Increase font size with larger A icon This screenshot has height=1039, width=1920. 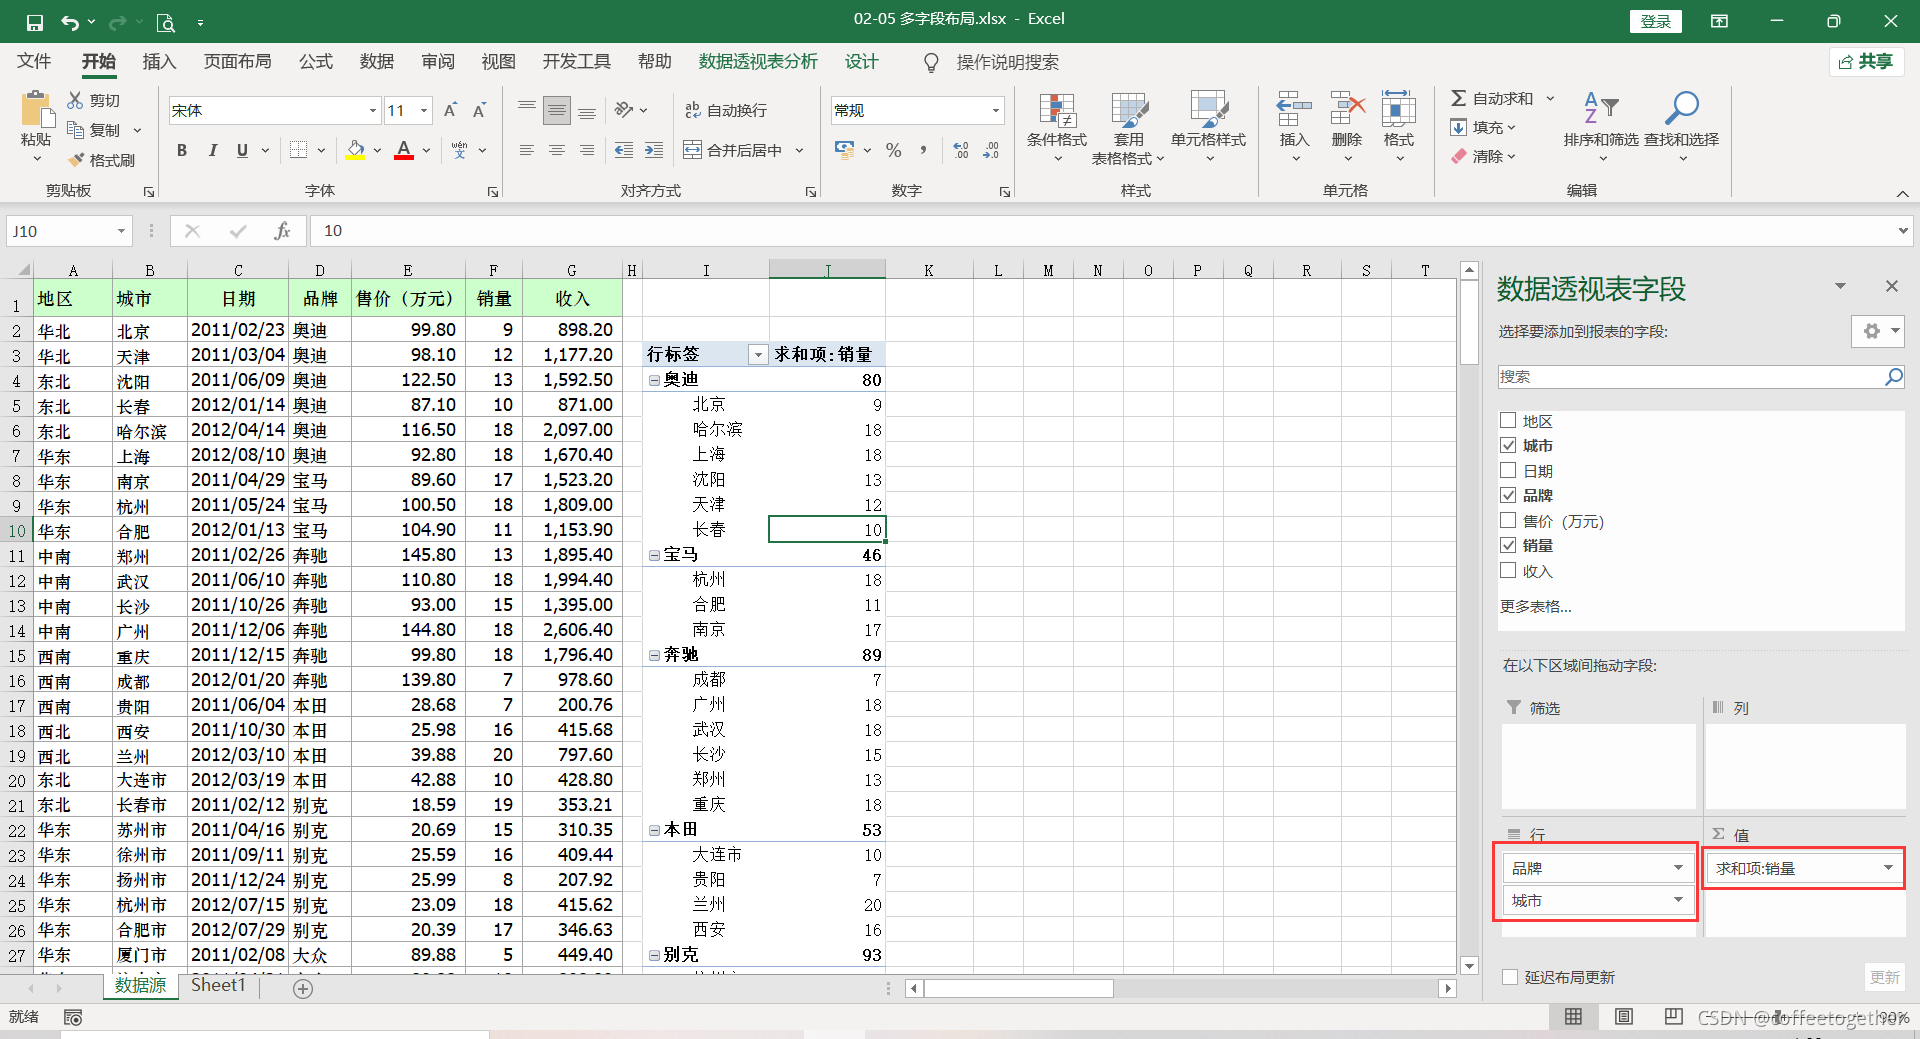450,110
